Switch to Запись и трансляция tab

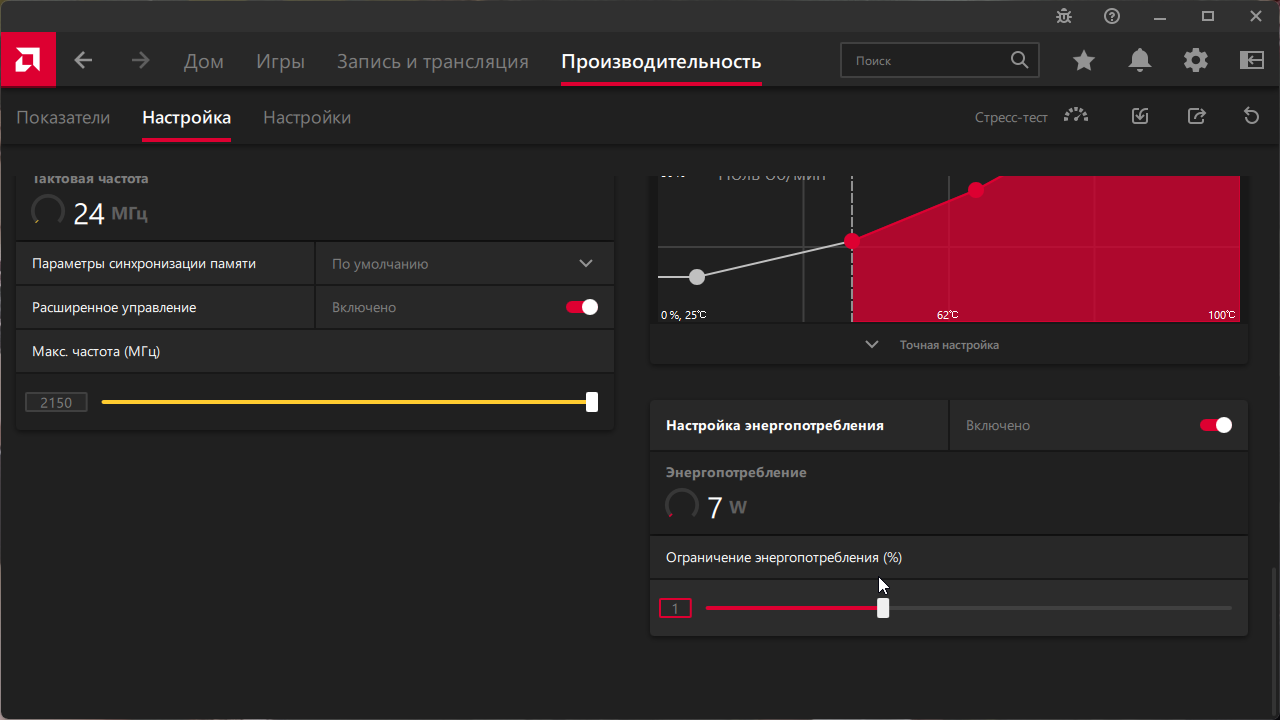[433, 61]
